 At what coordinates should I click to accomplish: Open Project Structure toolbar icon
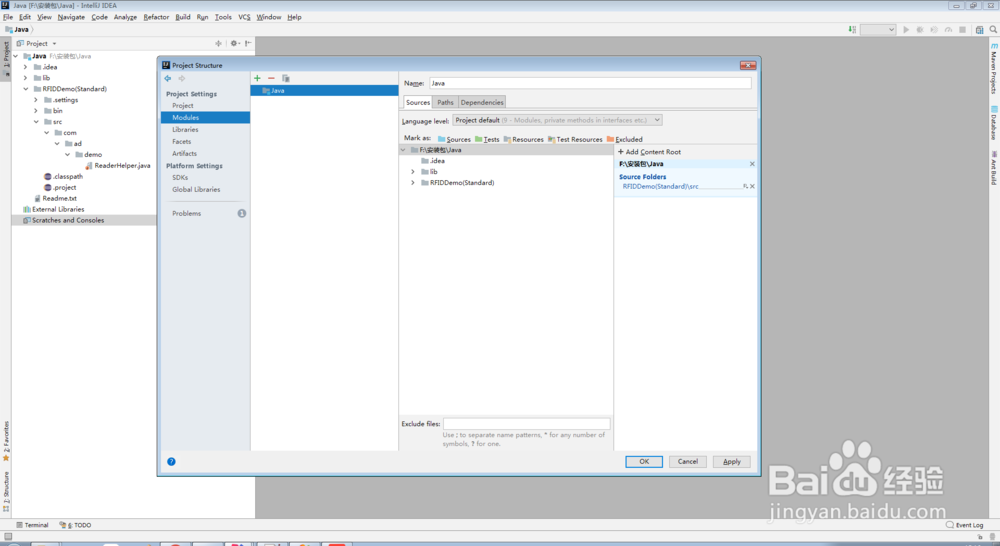pos(980,29)
